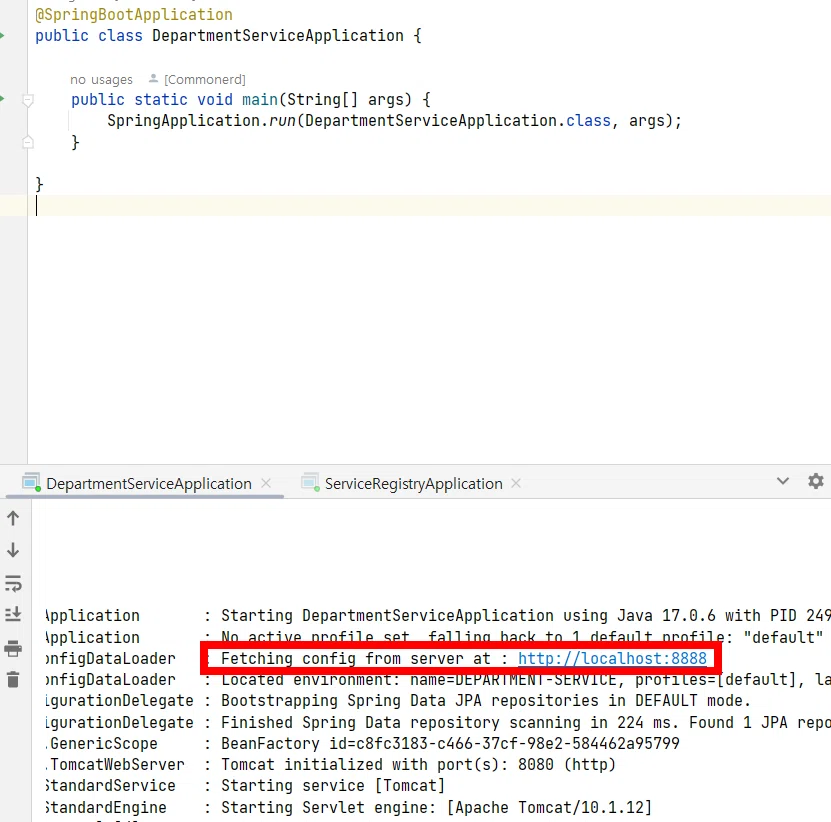
Task: Toggle soft-wrap in console
Action: tap(13, 583)
